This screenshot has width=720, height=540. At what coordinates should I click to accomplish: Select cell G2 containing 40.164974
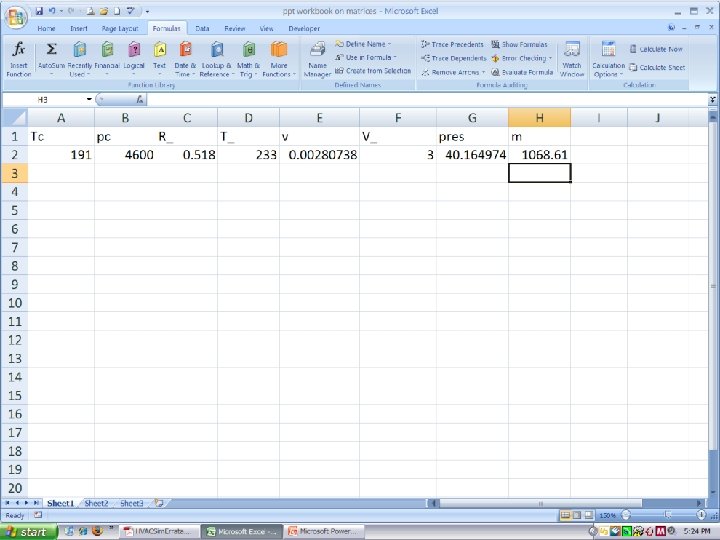click(x=472, y=155)
